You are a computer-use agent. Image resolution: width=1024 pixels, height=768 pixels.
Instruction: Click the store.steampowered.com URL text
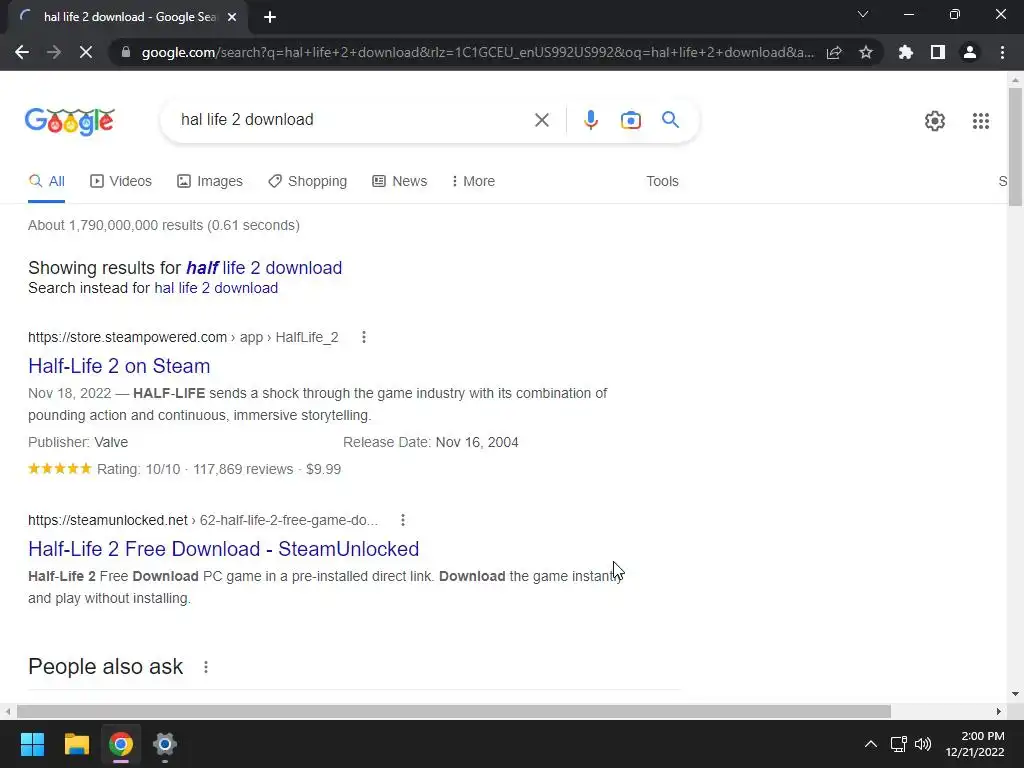pyautogui.click(x=183, y=337)
